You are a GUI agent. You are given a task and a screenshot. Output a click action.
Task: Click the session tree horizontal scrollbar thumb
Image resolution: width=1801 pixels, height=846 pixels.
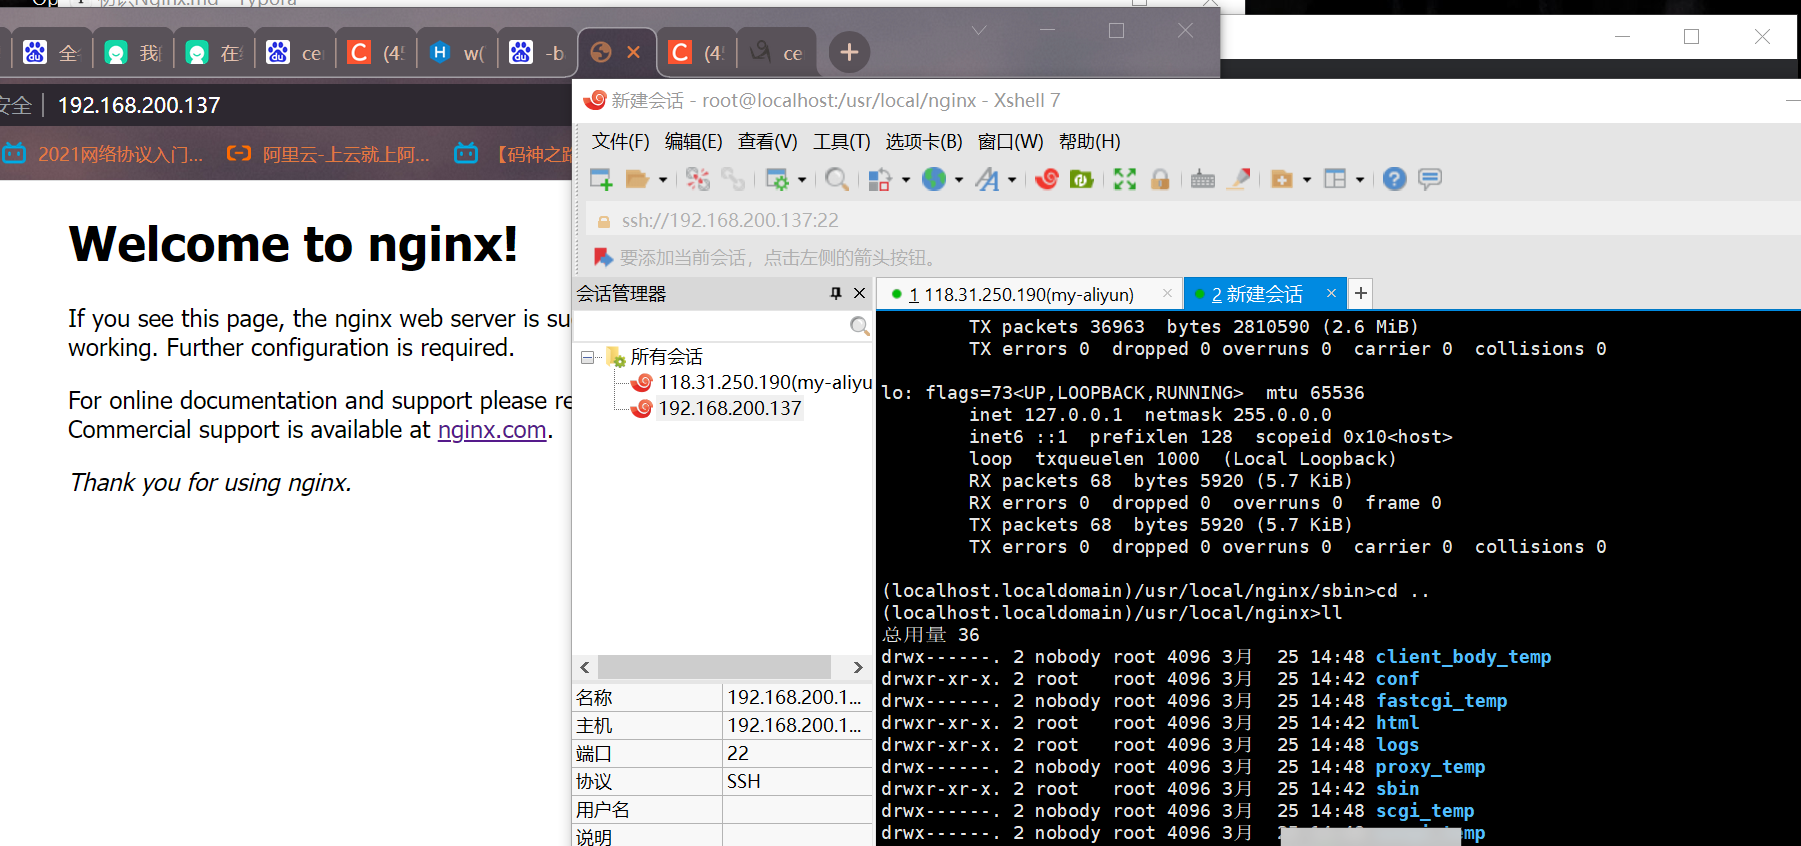point(714,667)
